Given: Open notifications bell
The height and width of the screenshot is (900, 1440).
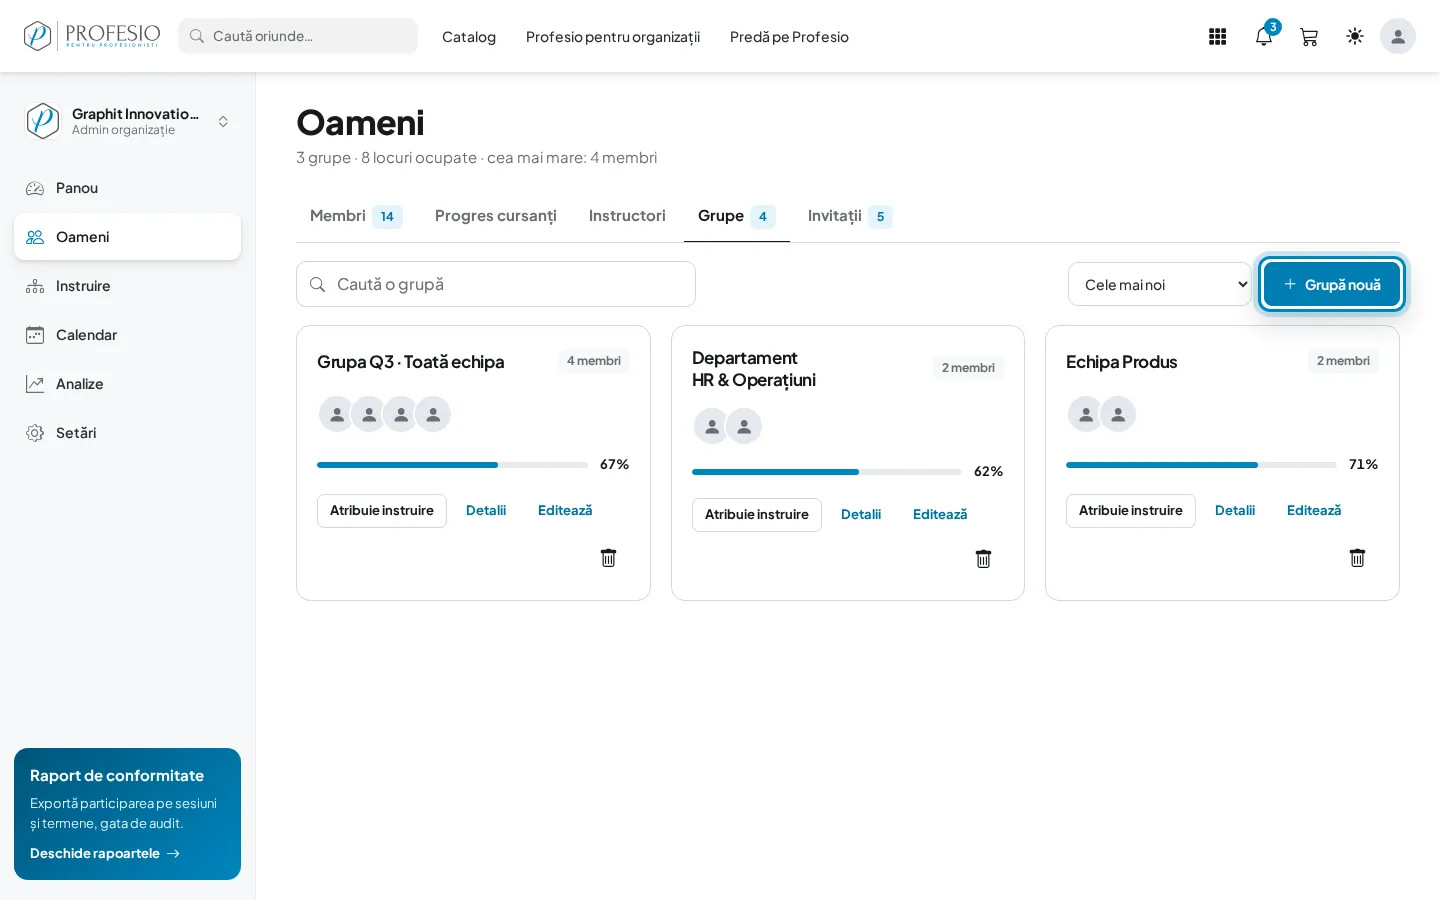Looking at the screenshot, I should tap(1264, 37).
